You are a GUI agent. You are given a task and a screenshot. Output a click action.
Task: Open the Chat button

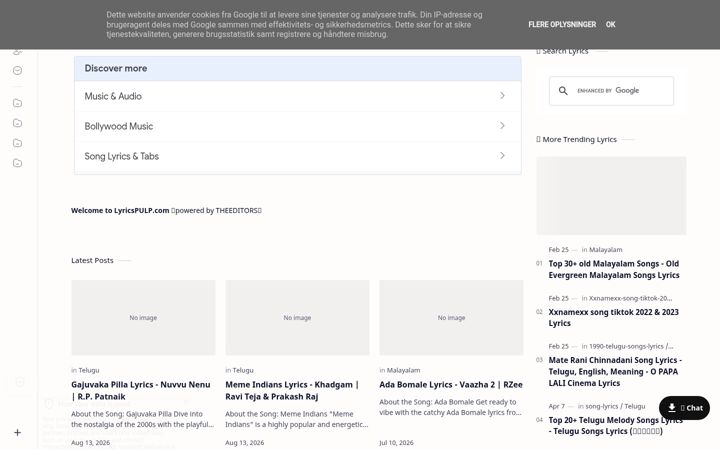[684, 408]
